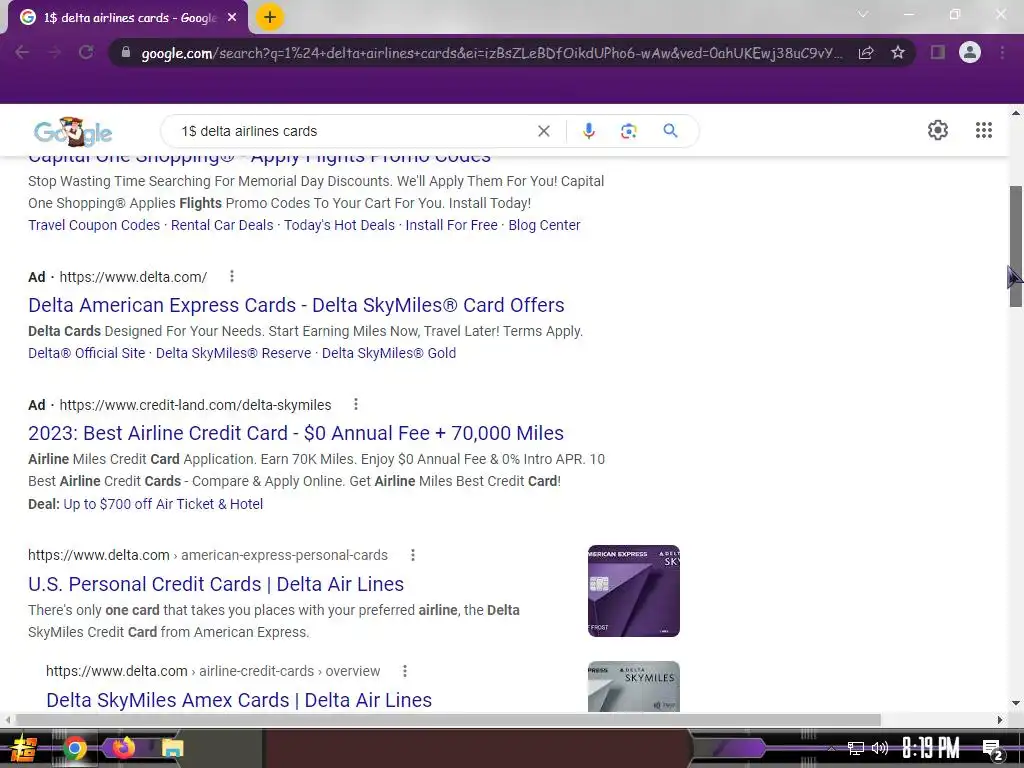This screenshot has height=768, width=1024.
Task: Submit search with the magnifier icon
Action: (x=670, y=131)
